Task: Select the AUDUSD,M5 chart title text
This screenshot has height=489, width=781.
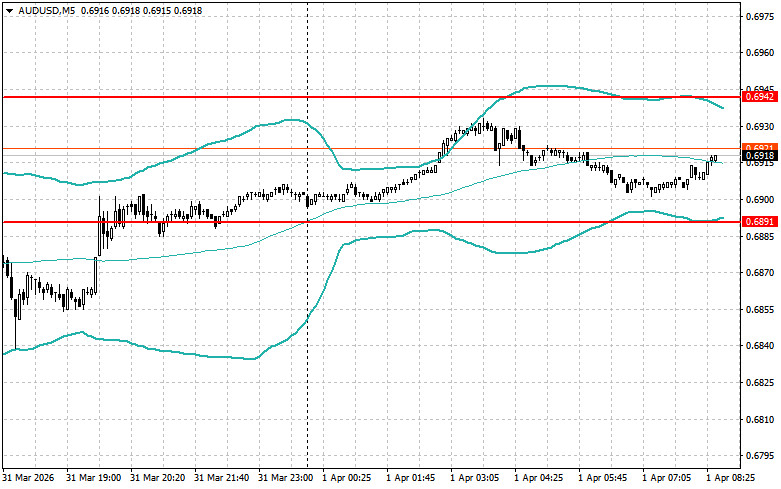Action: (47, 10)
